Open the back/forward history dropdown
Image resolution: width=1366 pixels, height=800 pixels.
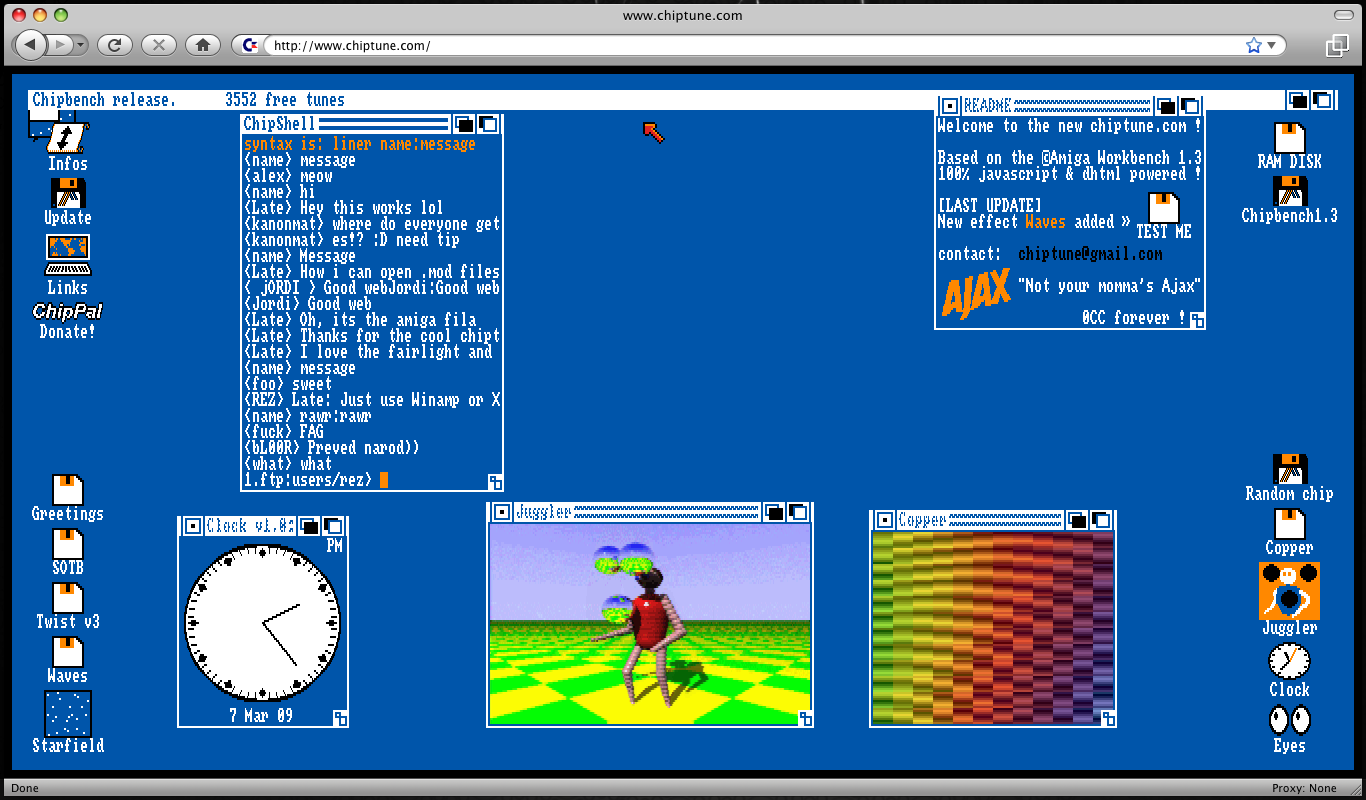point(80,45)
